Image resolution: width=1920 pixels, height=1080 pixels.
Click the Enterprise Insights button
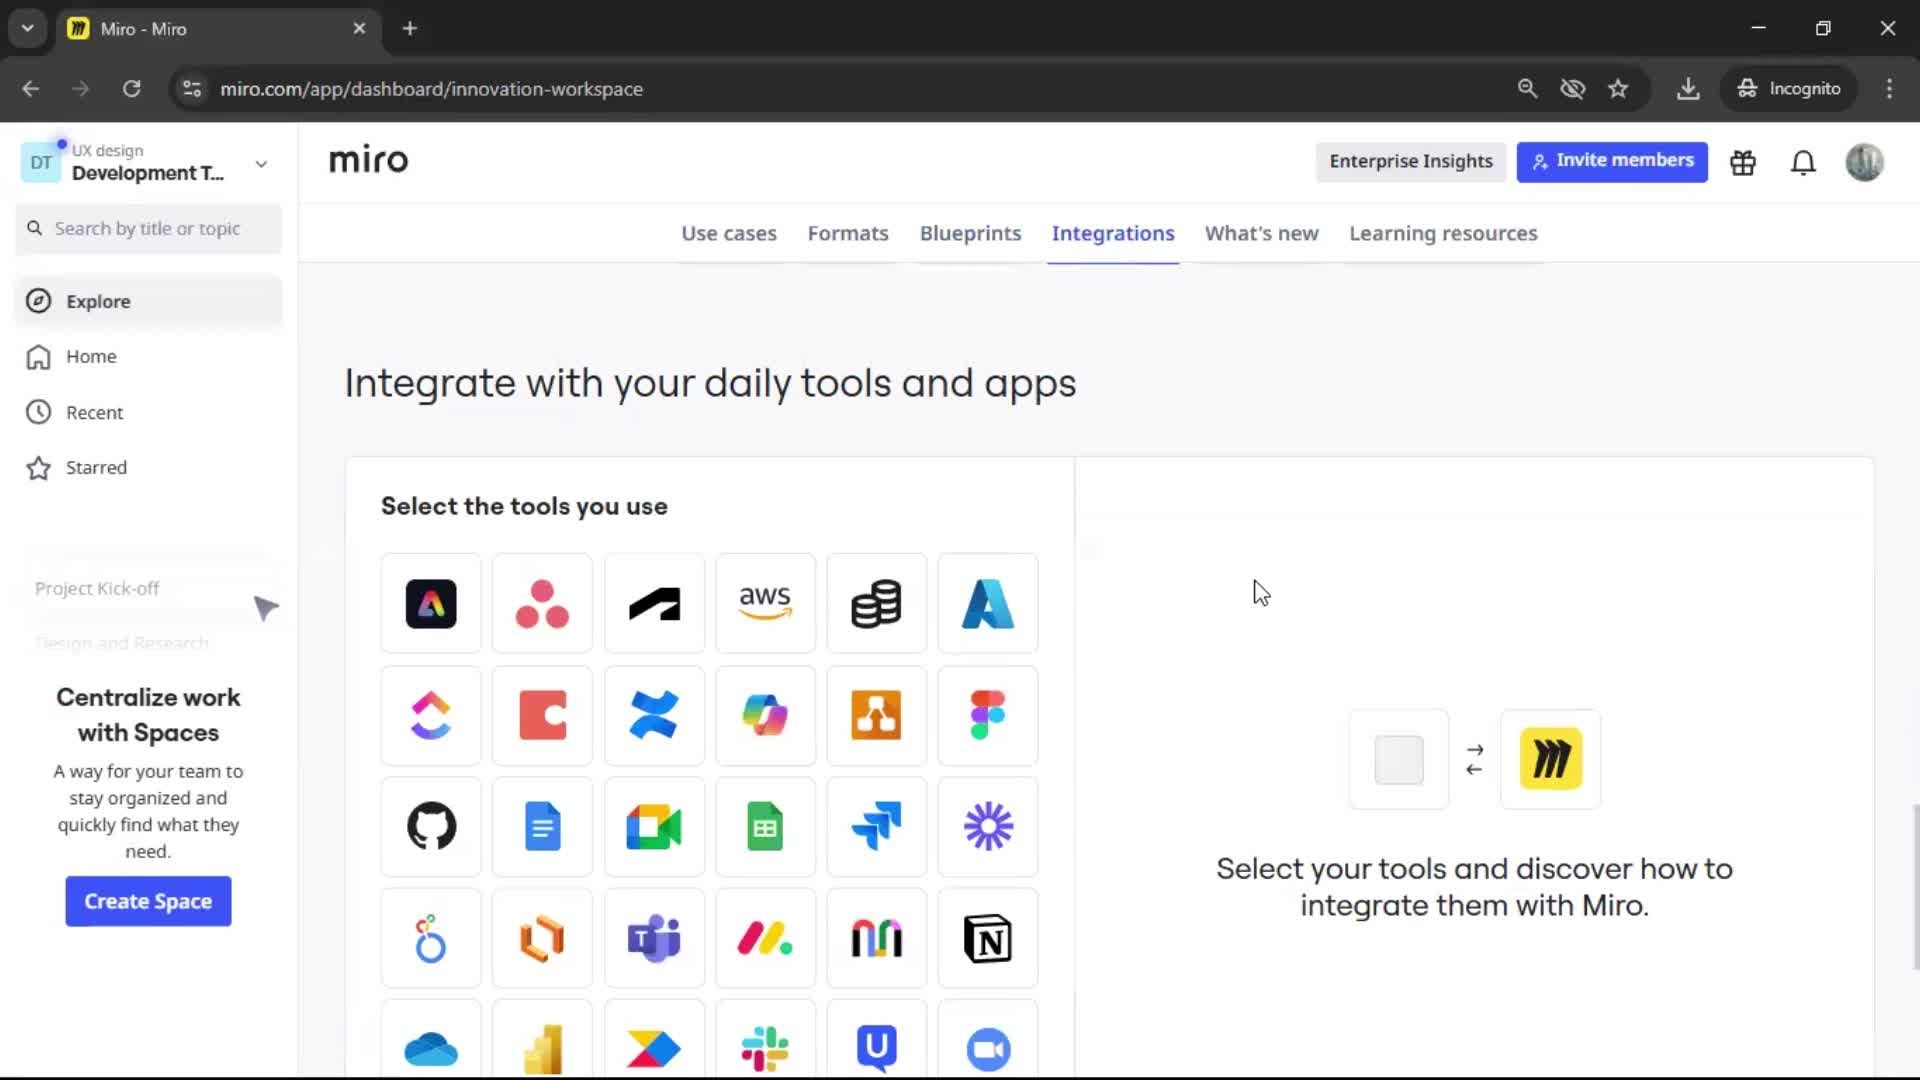click(1410, 161)
